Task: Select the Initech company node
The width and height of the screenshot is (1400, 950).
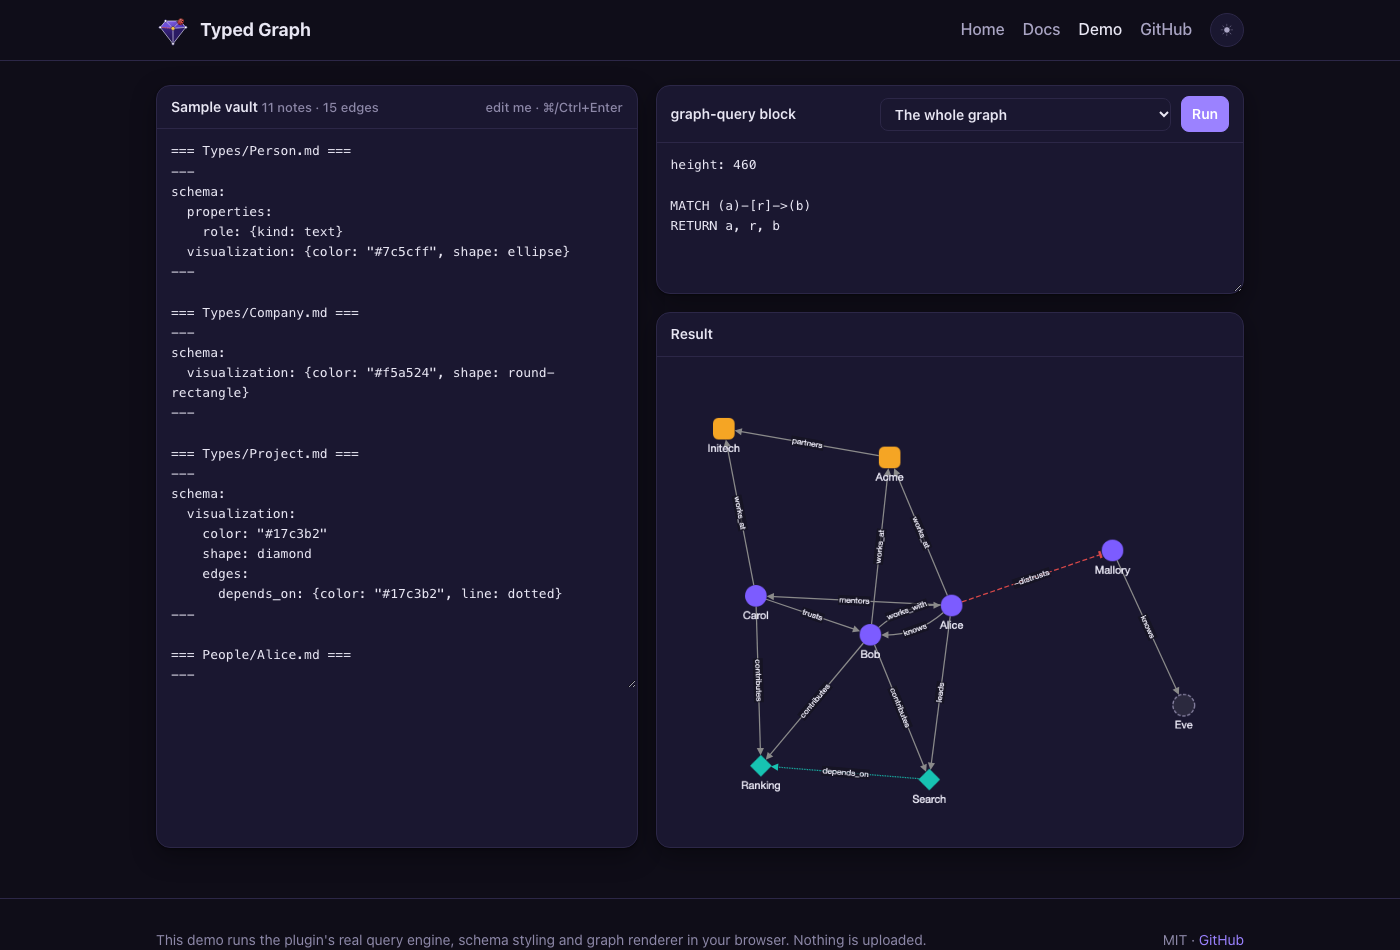Action: [x=724, y=429]
